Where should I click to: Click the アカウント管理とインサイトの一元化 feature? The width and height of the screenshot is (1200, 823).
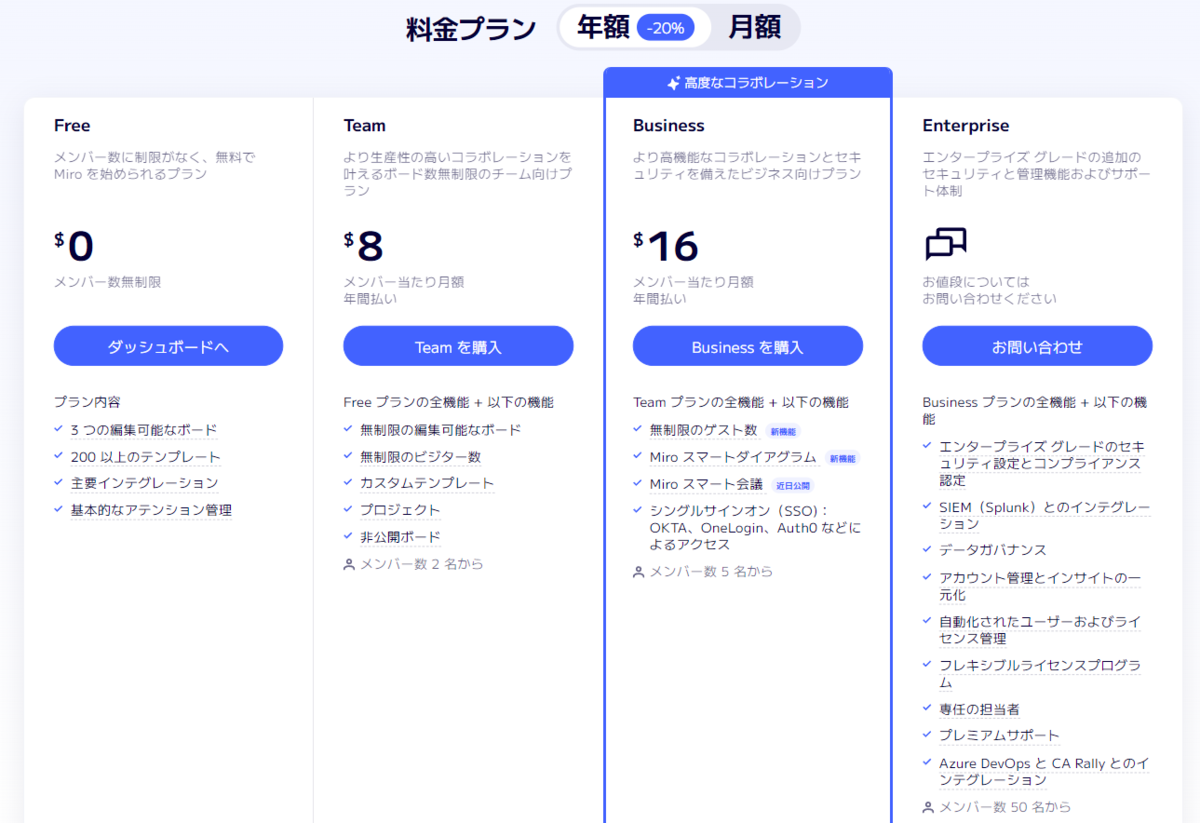coord(1040,586)
